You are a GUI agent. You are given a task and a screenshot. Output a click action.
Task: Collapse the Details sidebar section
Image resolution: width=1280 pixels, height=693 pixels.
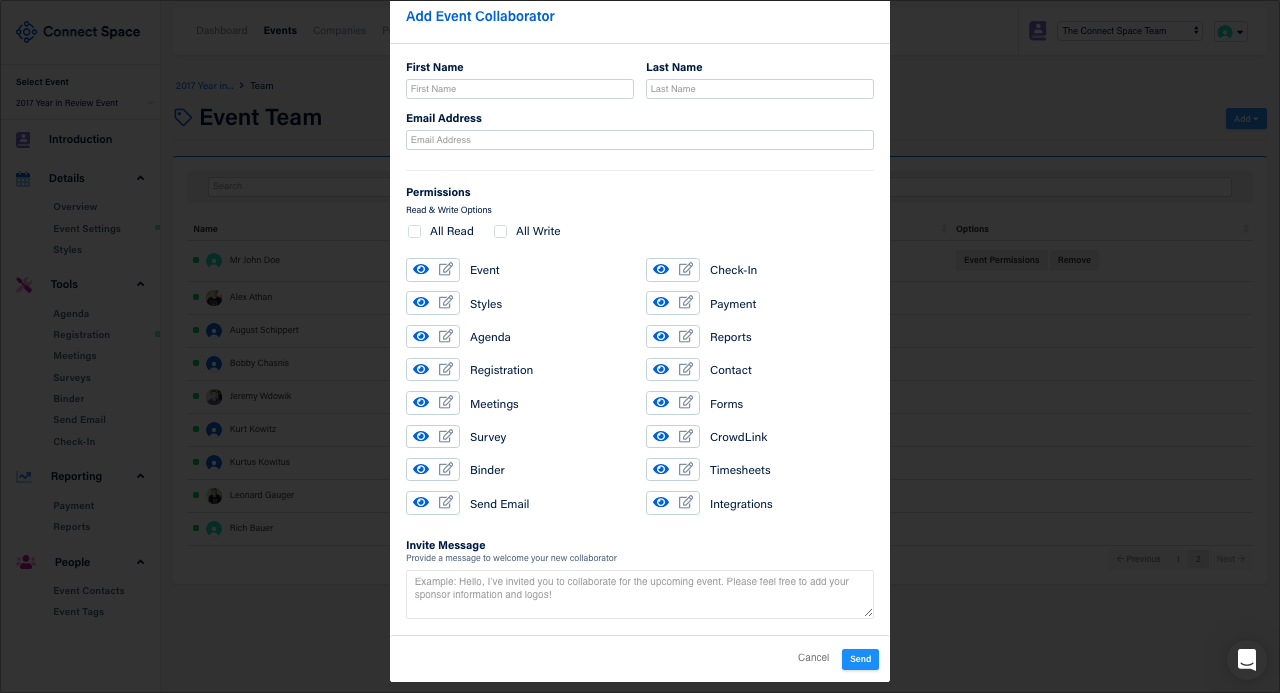(140, 178)
